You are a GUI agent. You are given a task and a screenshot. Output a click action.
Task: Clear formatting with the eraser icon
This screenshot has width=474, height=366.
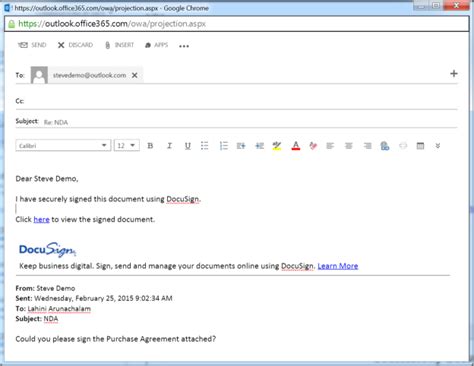click(313, 146)
